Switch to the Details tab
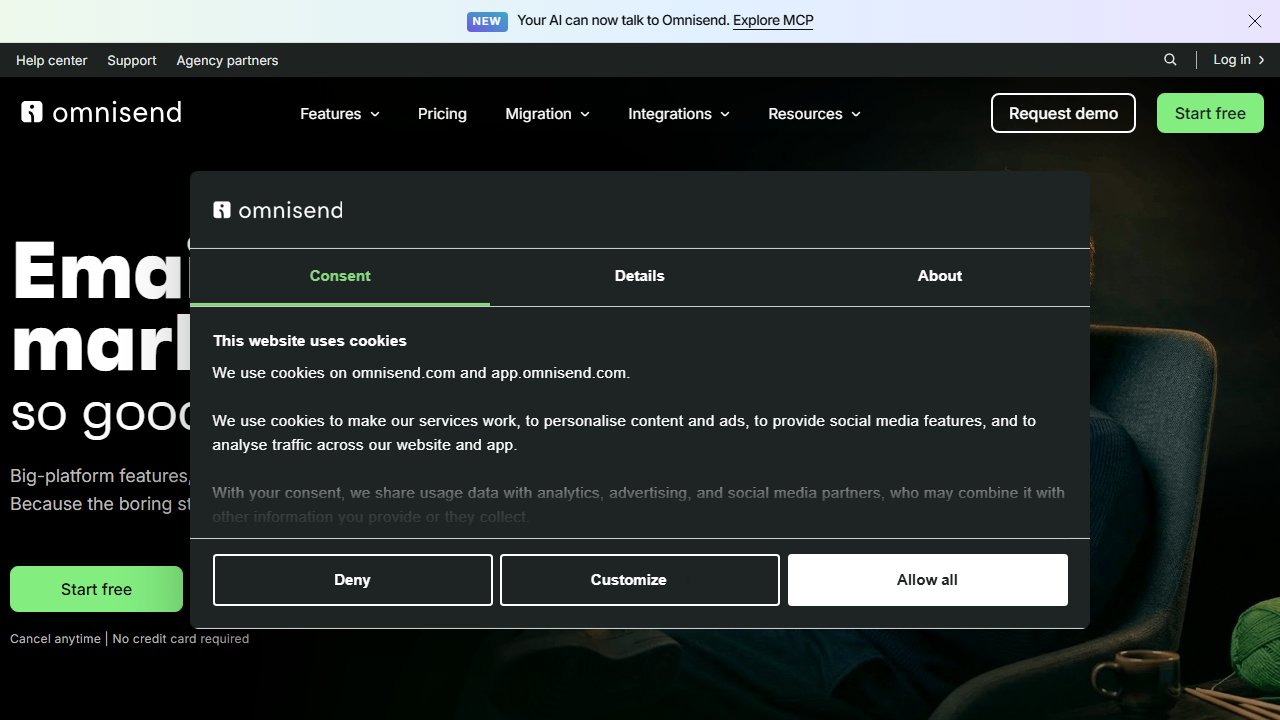1280x720 pixels. (x=640, y=276)
